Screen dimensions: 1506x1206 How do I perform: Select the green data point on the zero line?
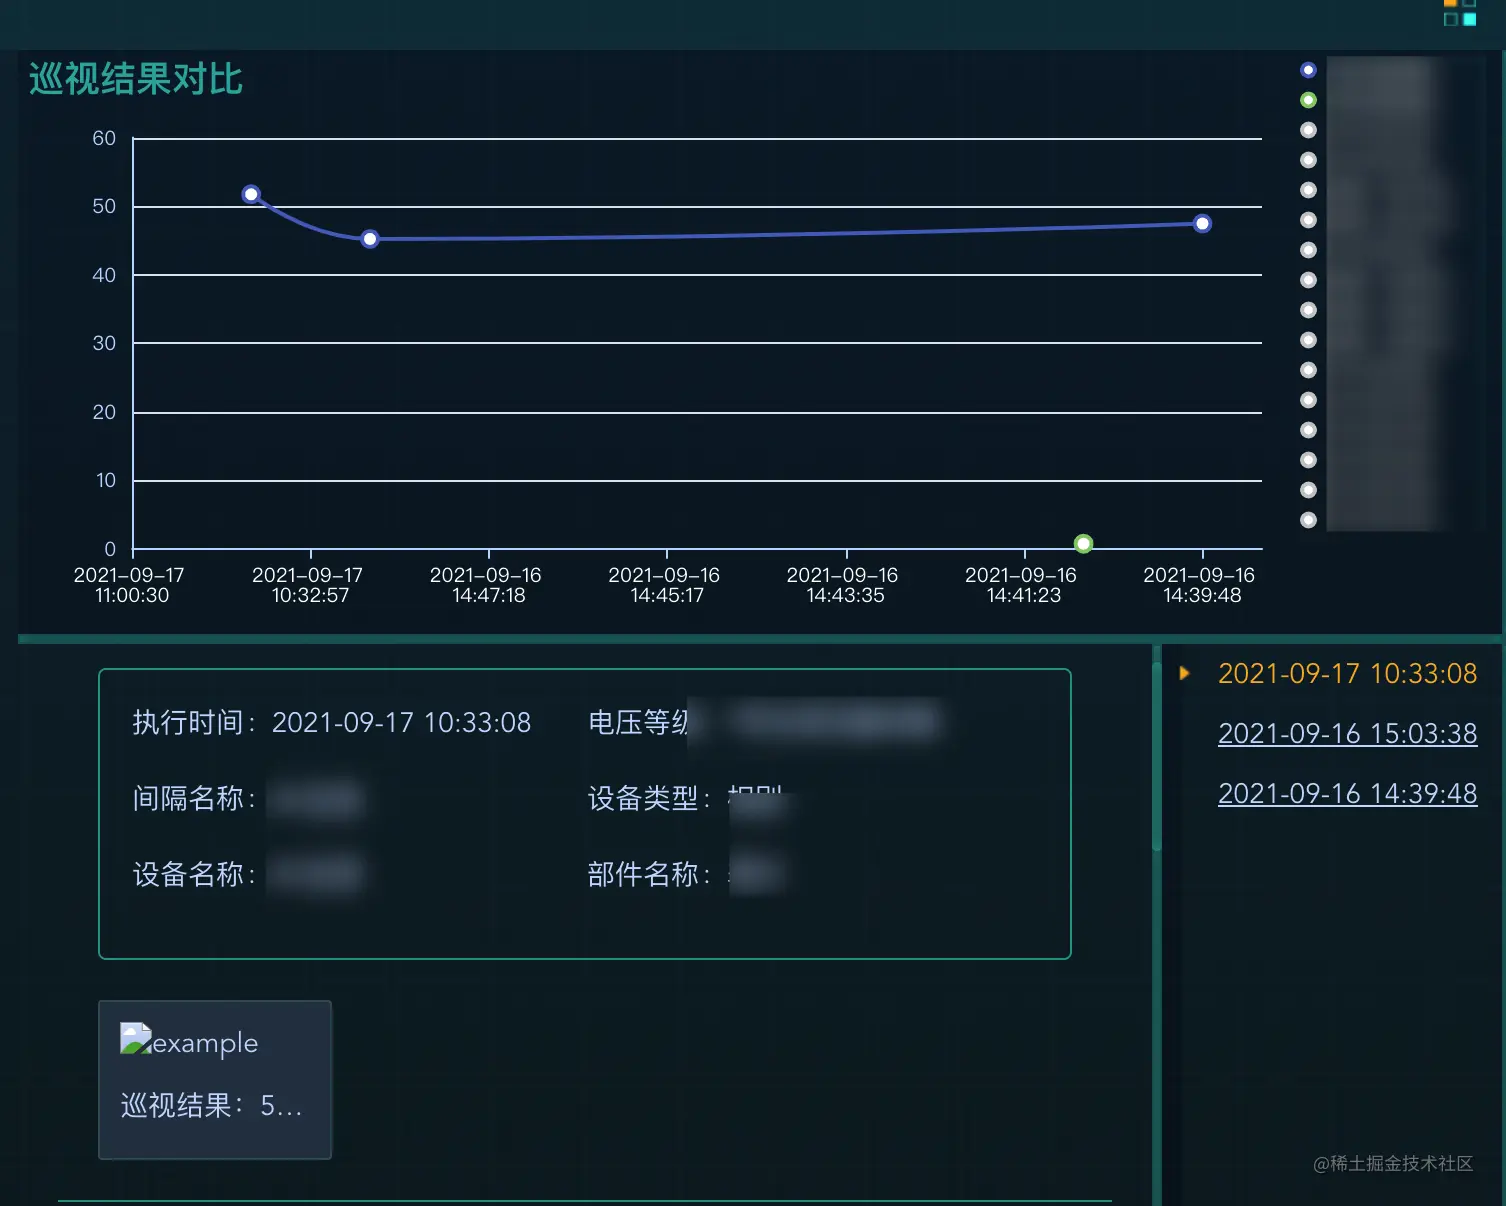[1083, 544]
